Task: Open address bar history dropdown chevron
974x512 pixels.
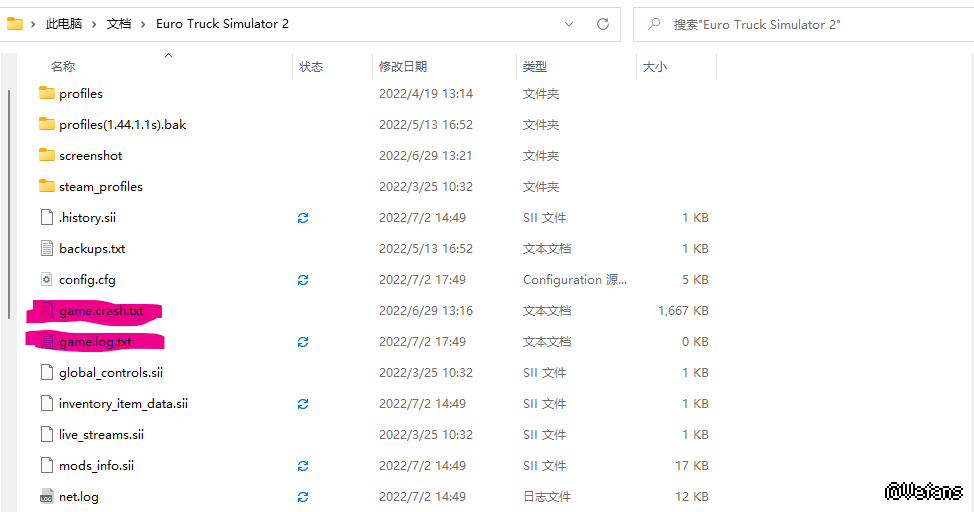Action: coord(569,24)
